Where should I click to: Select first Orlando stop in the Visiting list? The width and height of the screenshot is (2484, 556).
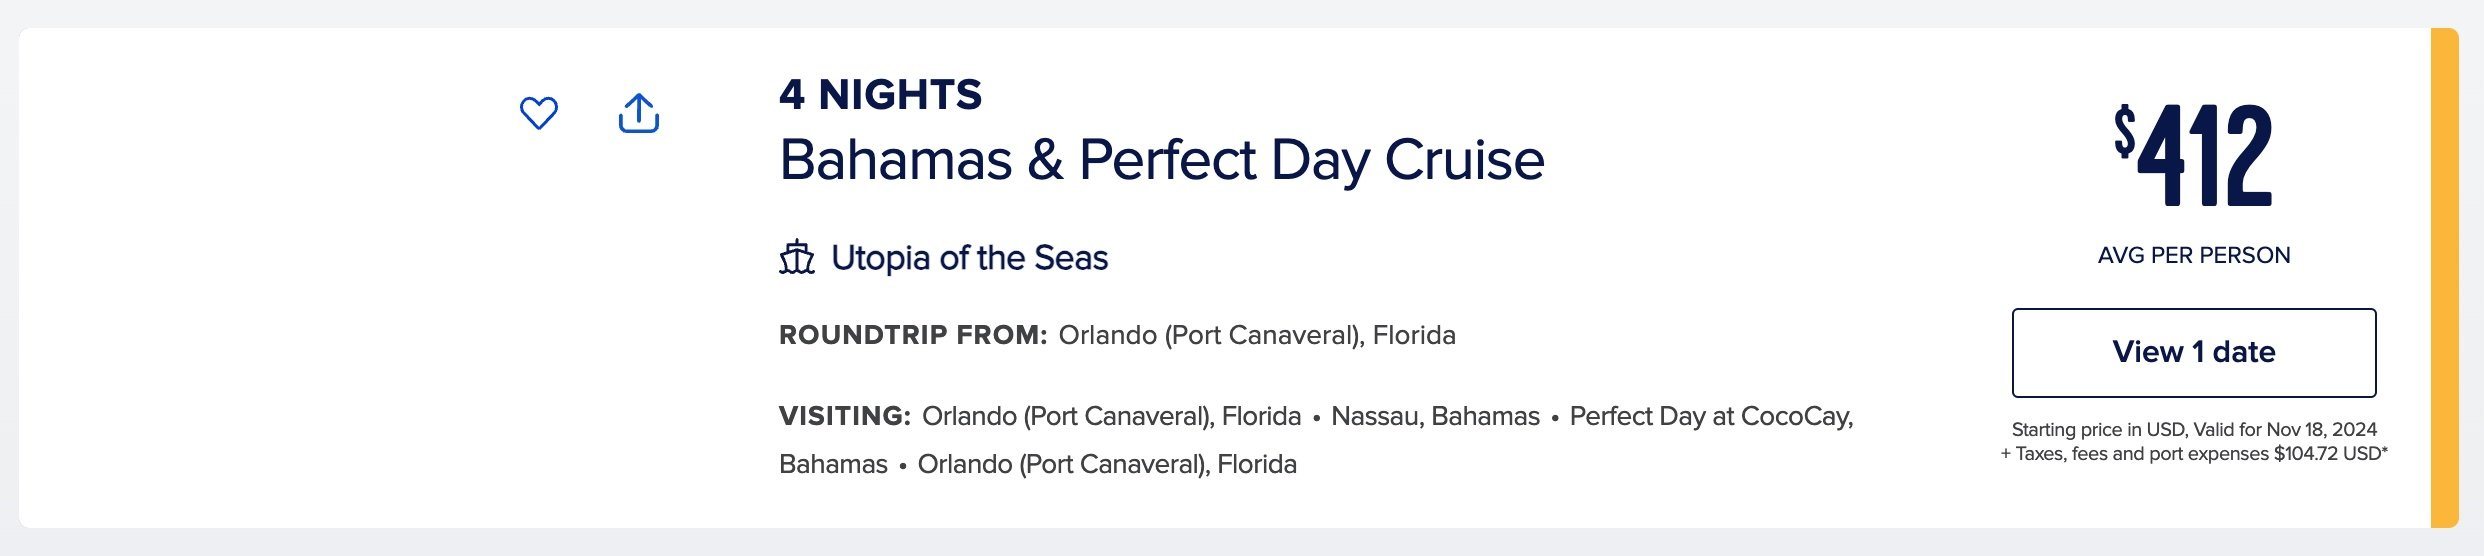pos(1111,416)
